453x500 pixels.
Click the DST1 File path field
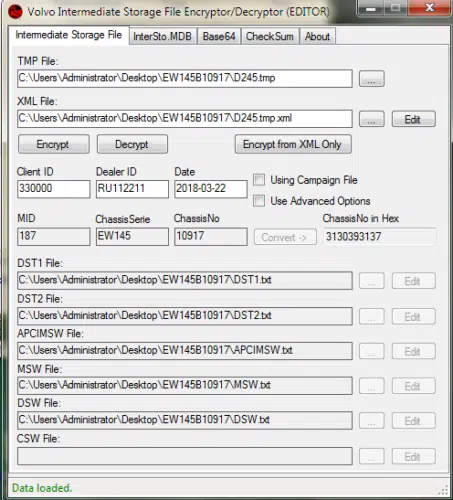tap(185, 281)
